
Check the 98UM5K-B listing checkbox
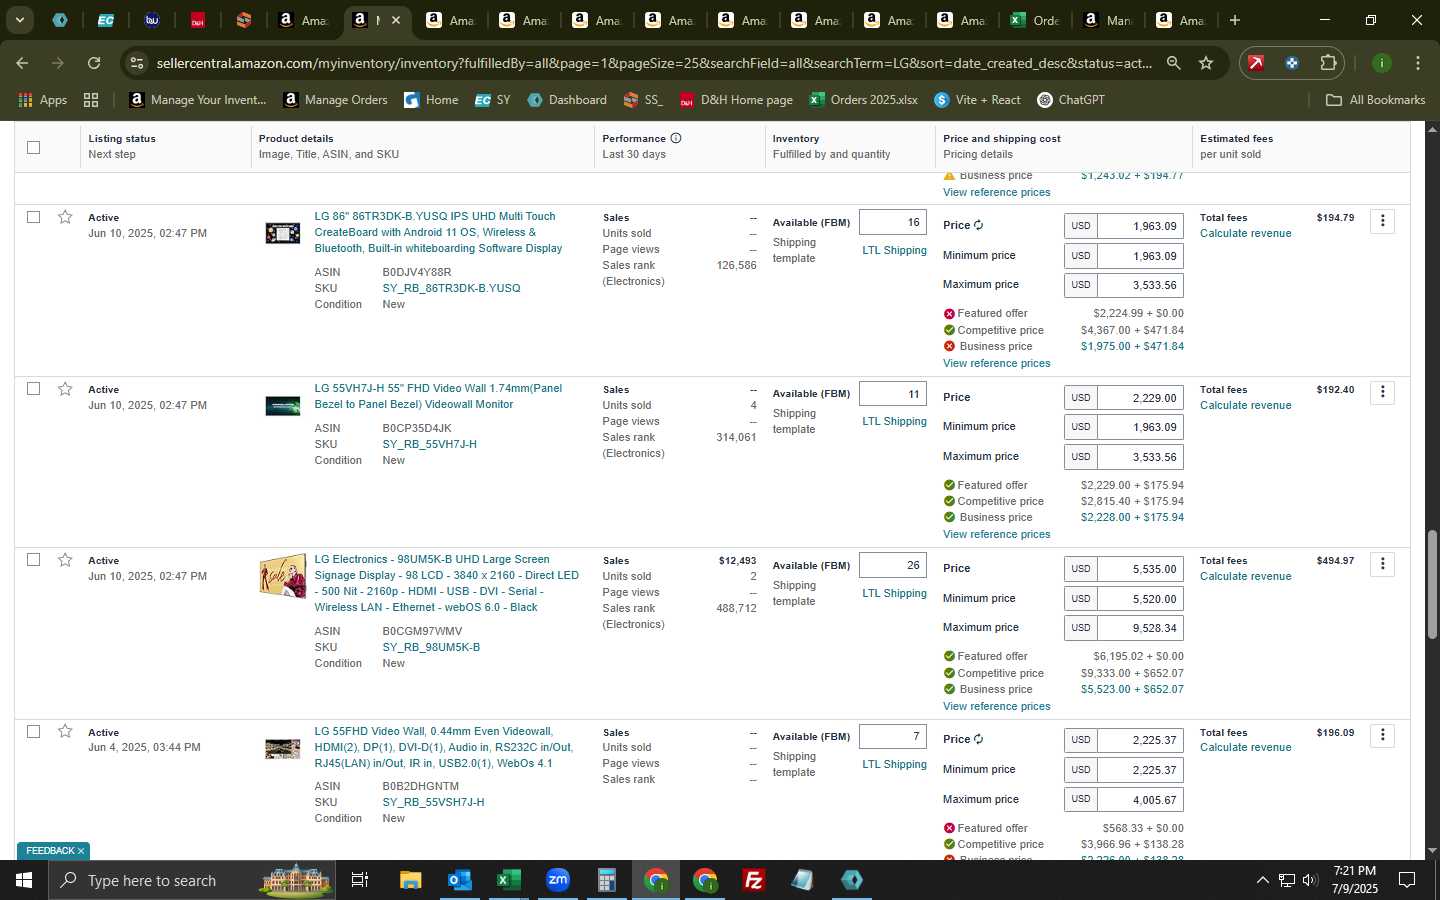click(34, 560)
